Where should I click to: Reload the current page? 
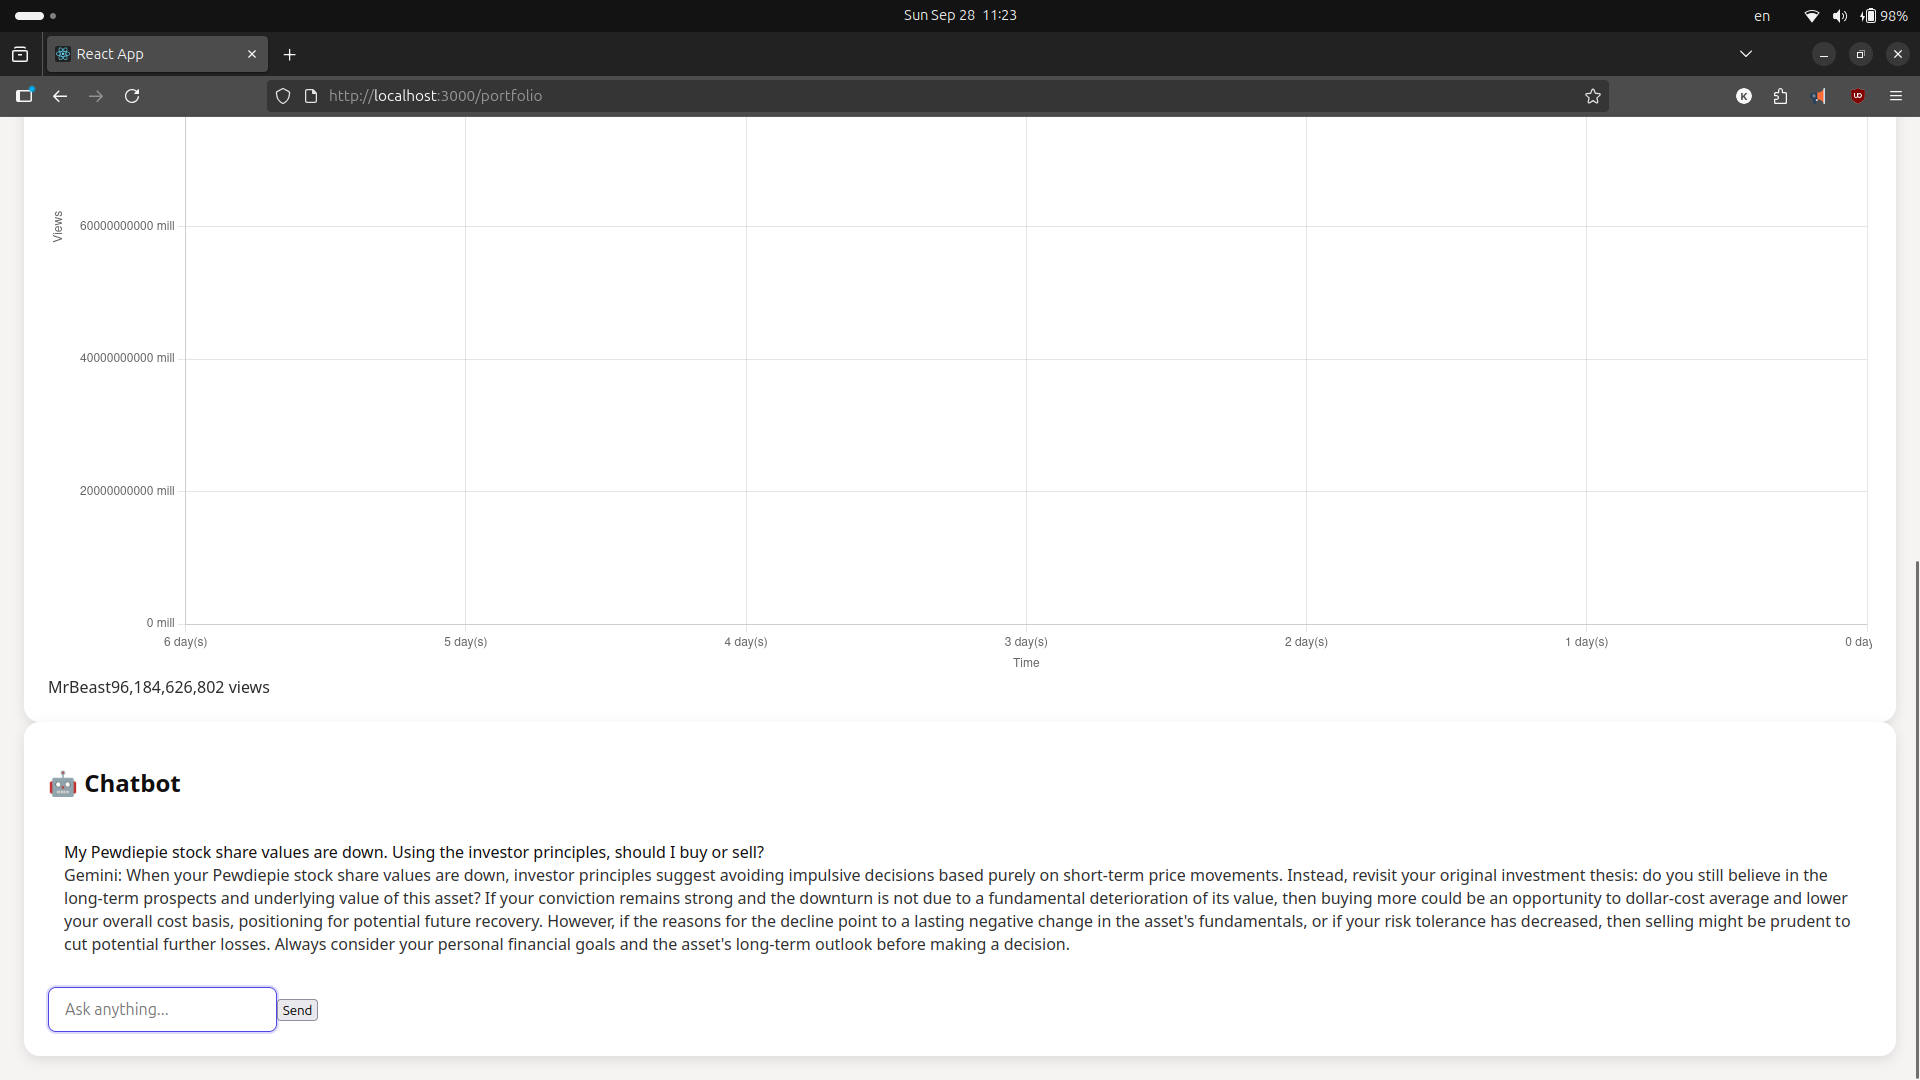coord(132,96)
